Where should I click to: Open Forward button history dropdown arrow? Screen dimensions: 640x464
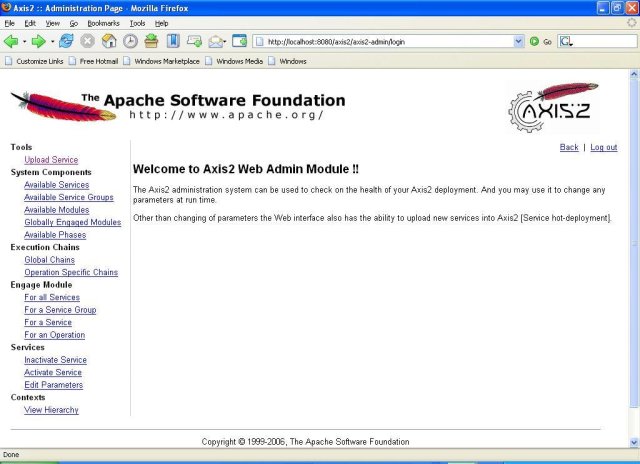(52, 42)
